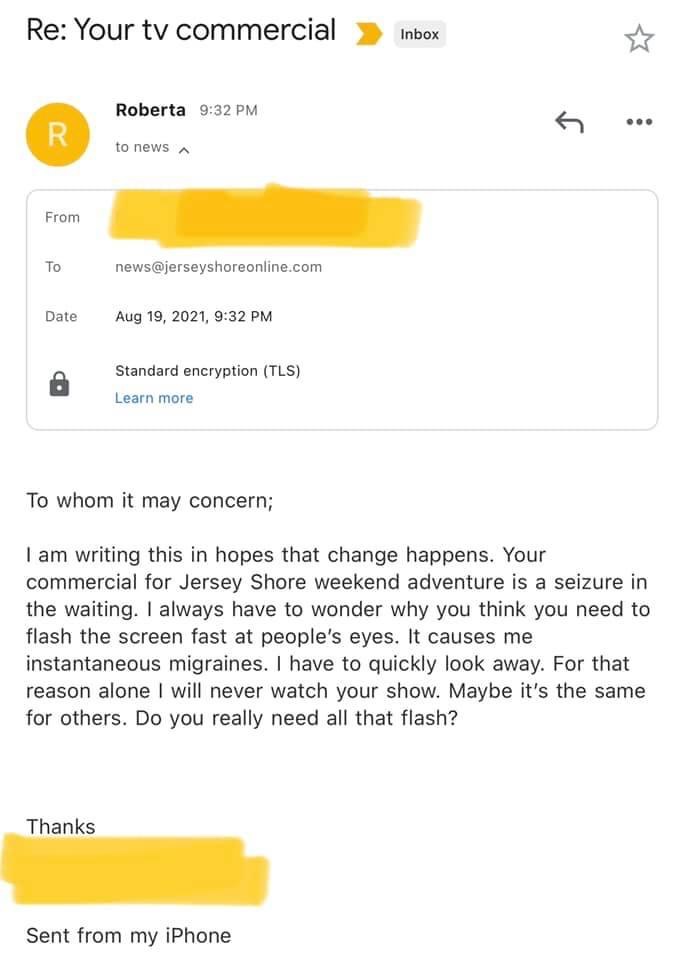Collapse recipient details with the chevron
This screenshot has height=960, width=684.
point(183,149)
